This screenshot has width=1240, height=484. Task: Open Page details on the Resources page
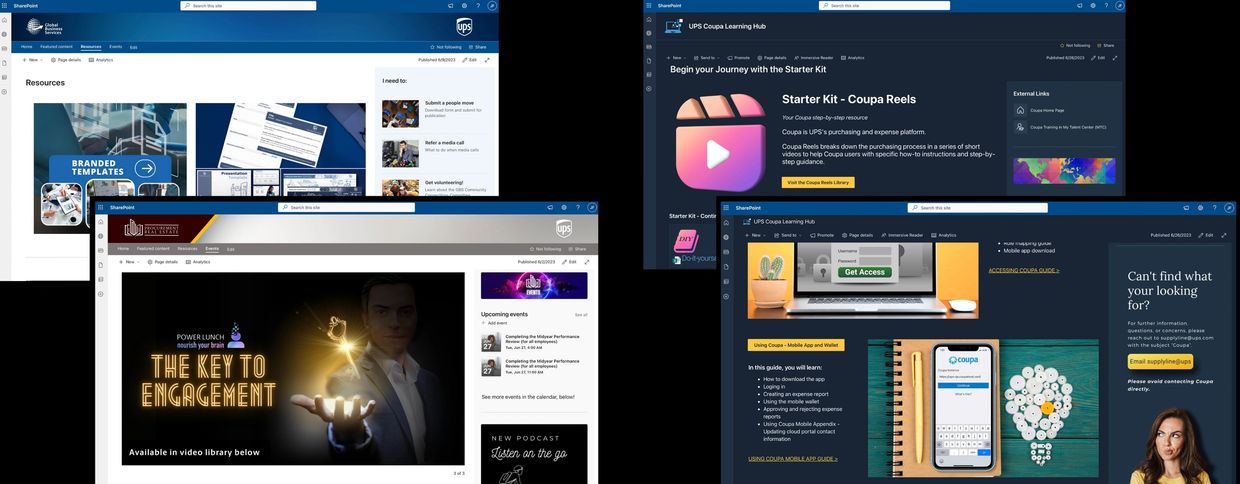click(x=66, y=60)
